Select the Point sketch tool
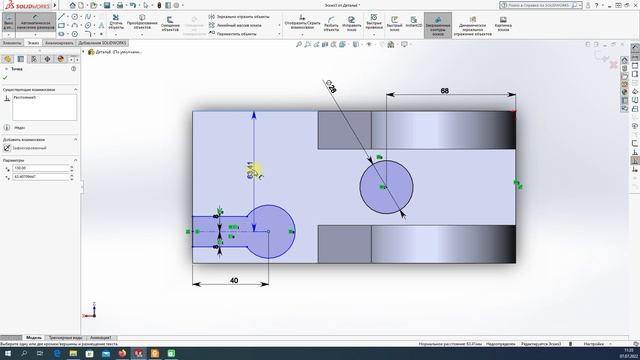Viewport: 640px width, 360px height. click(x=101, y=34)
